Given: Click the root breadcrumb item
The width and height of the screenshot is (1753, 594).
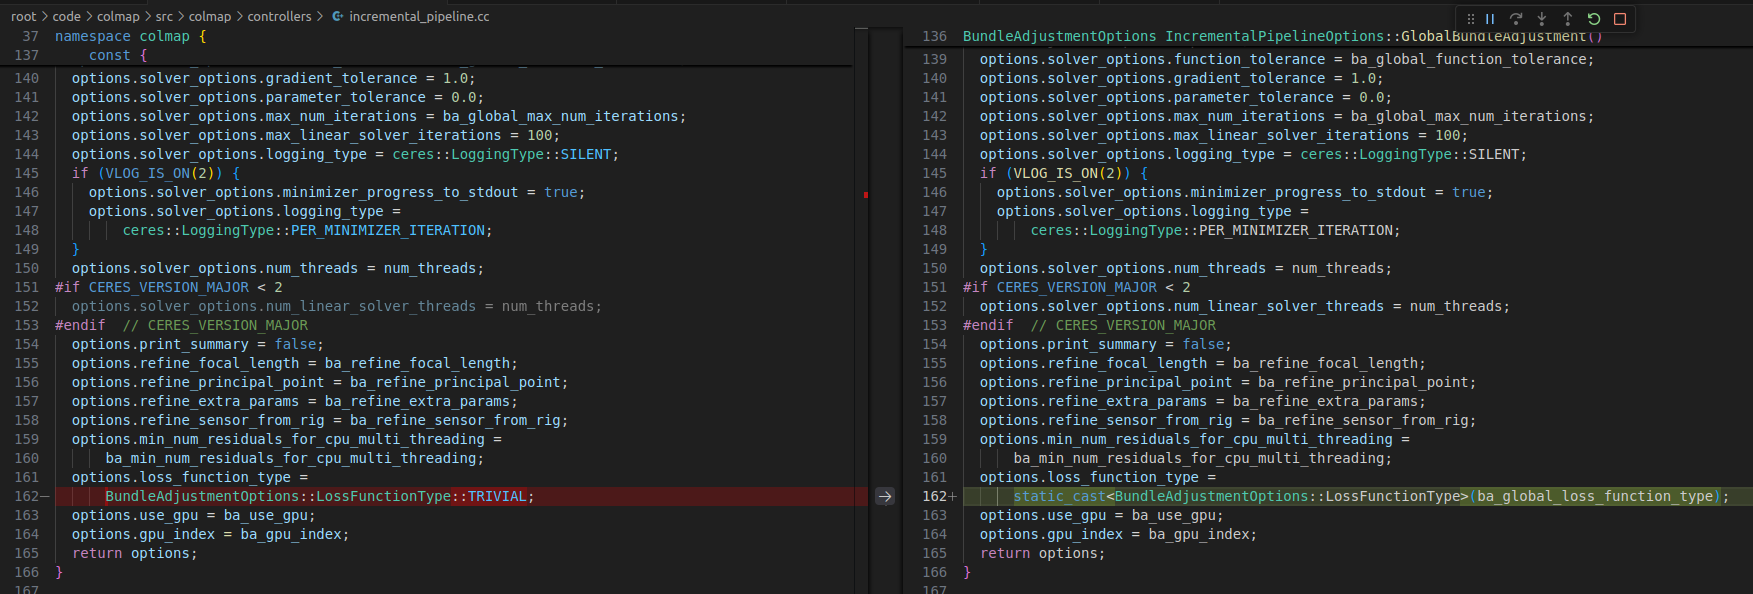Looking at the screenshot, I should [x=23, y=16].
